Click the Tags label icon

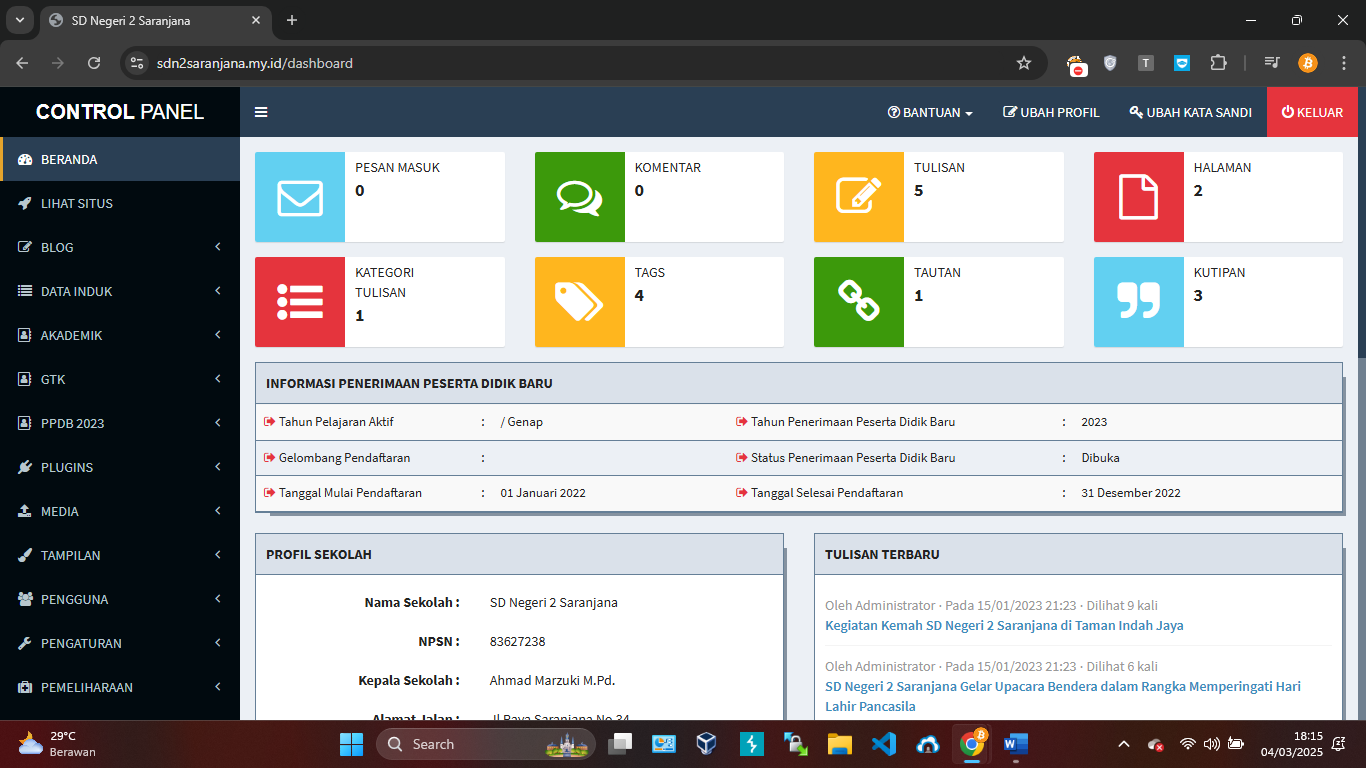point(580,302)
